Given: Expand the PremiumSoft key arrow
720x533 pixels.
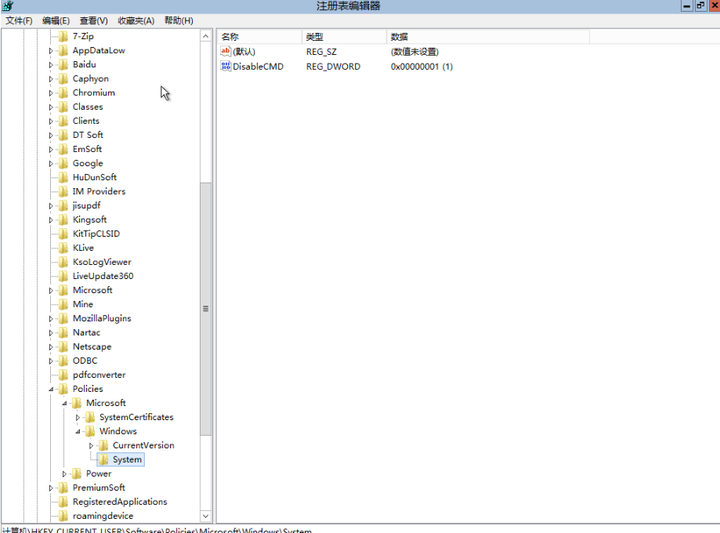Looking at the screenshot, I should (x=51, y=488).
